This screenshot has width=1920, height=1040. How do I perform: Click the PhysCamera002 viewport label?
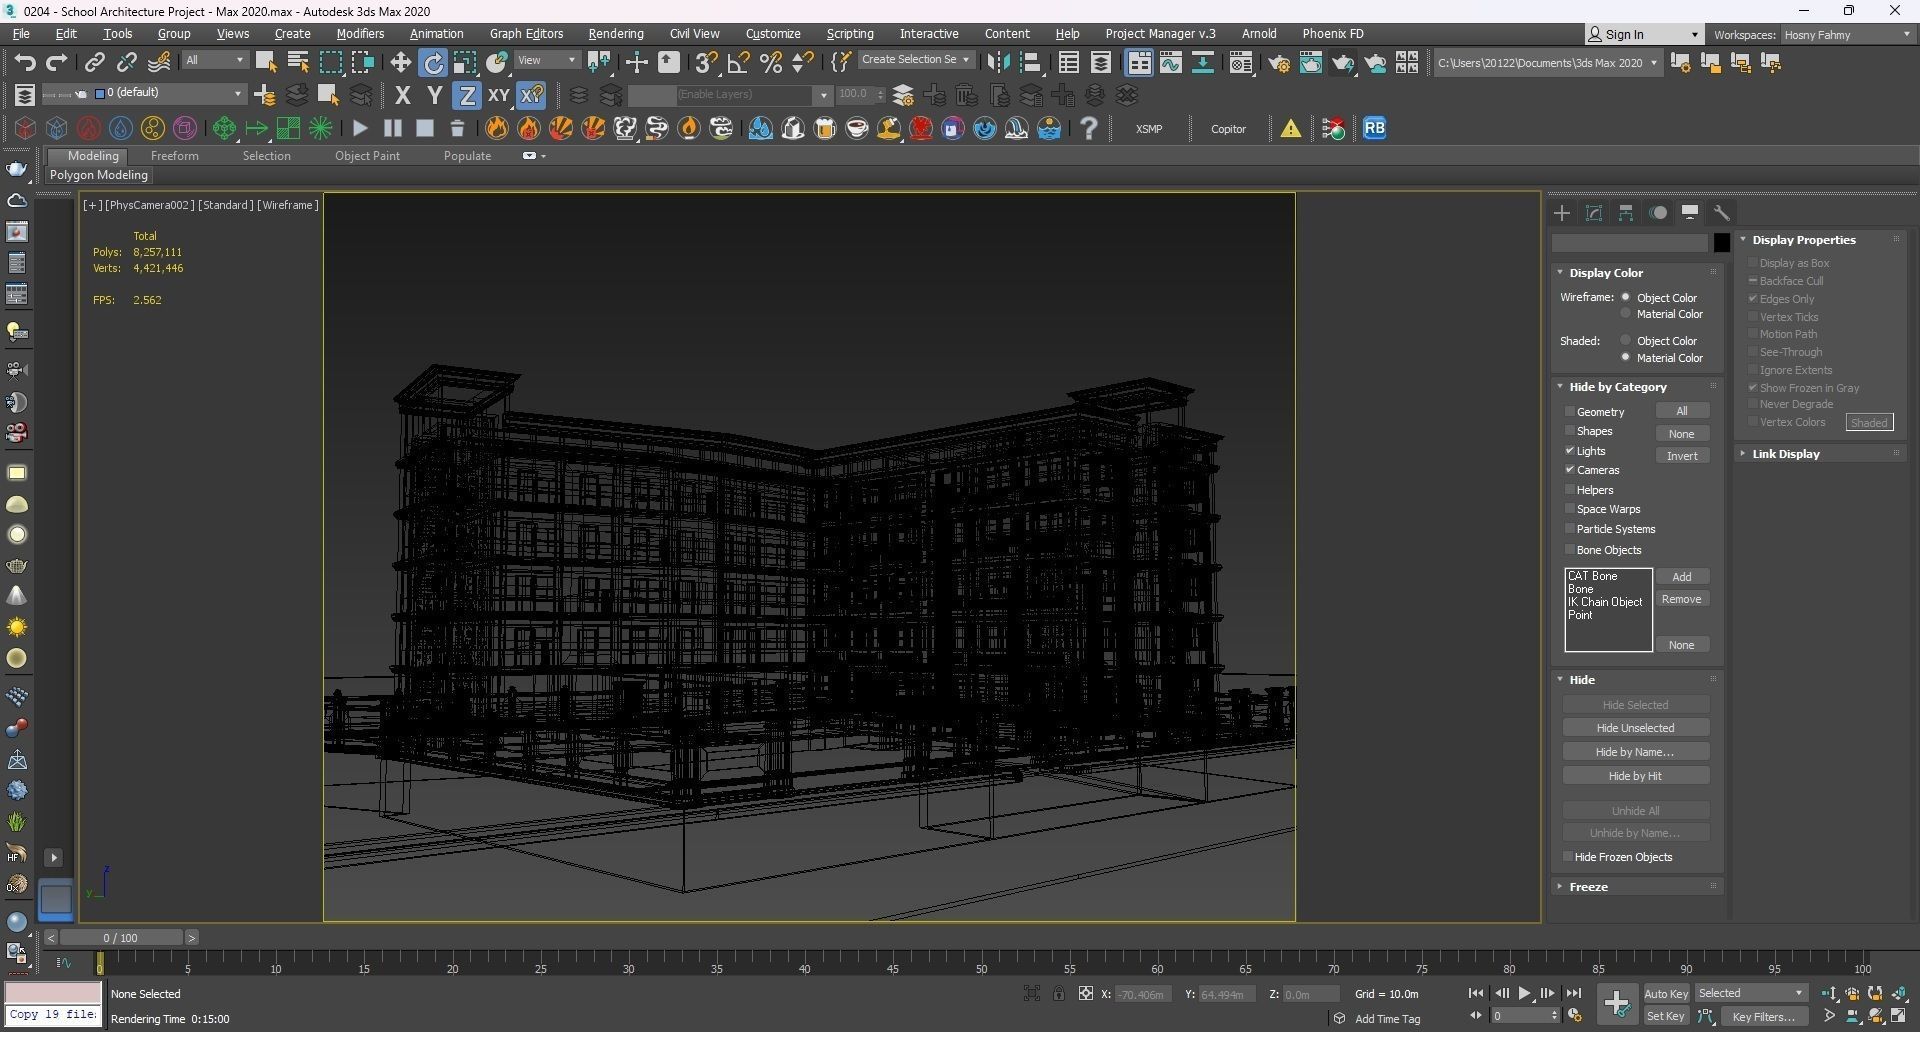pos(149,205)
